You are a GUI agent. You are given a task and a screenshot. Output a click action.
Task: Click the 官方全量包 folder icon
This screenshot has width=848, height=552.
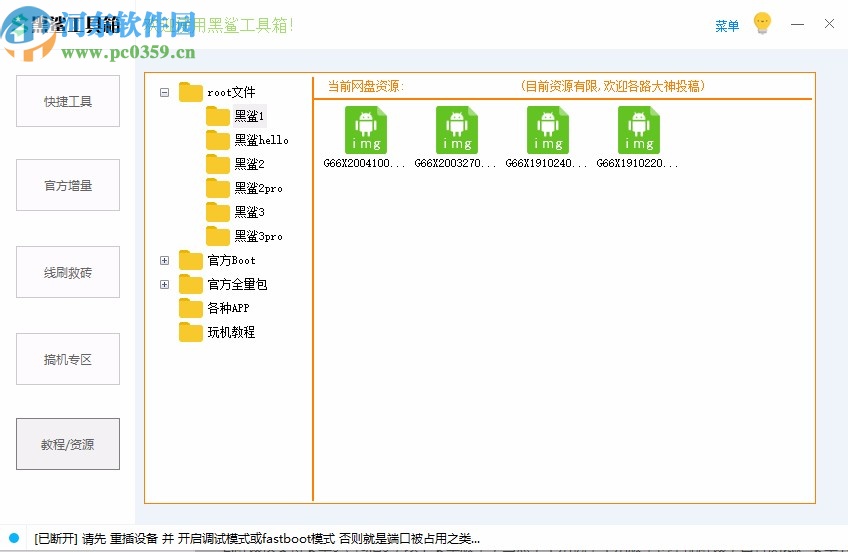click(x=191, y=284)
